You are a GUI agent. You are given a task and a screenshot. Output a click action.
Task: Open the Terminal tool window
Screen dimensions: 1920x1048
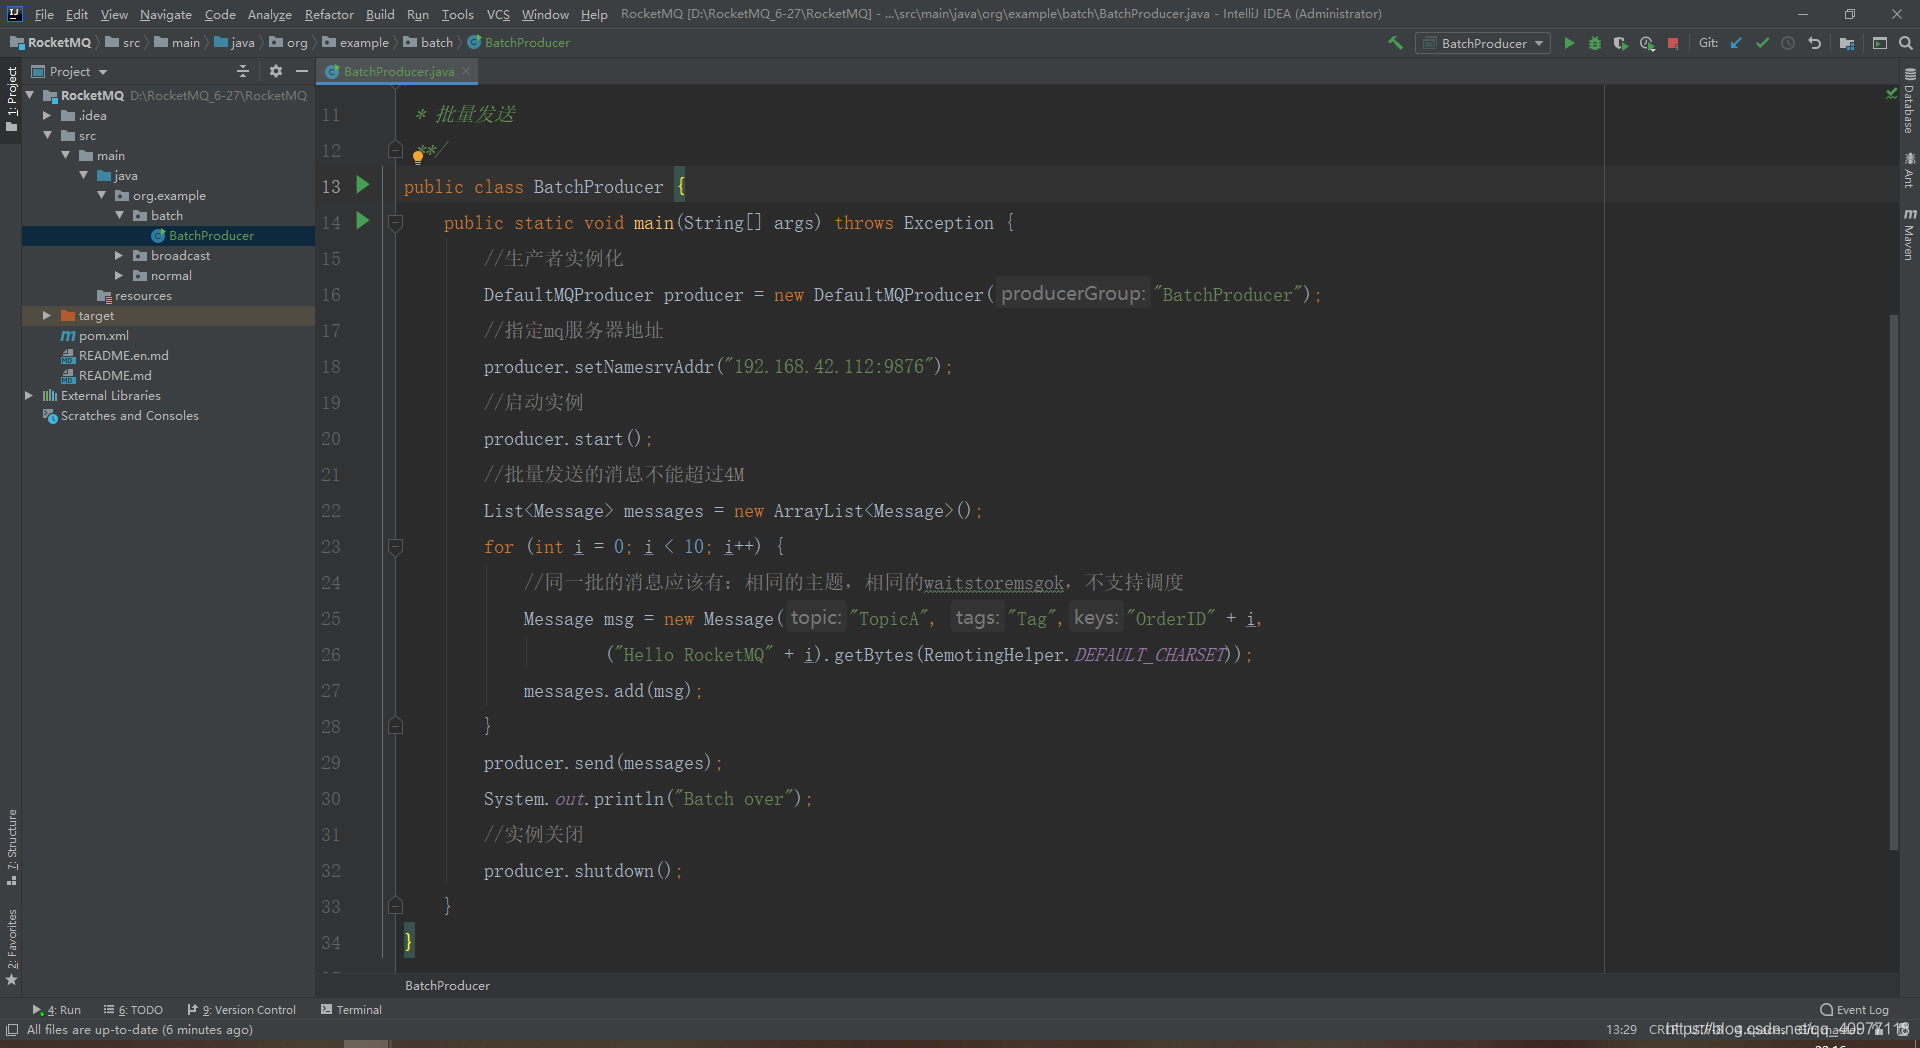pyautogui.click(x=351, y=1010)
